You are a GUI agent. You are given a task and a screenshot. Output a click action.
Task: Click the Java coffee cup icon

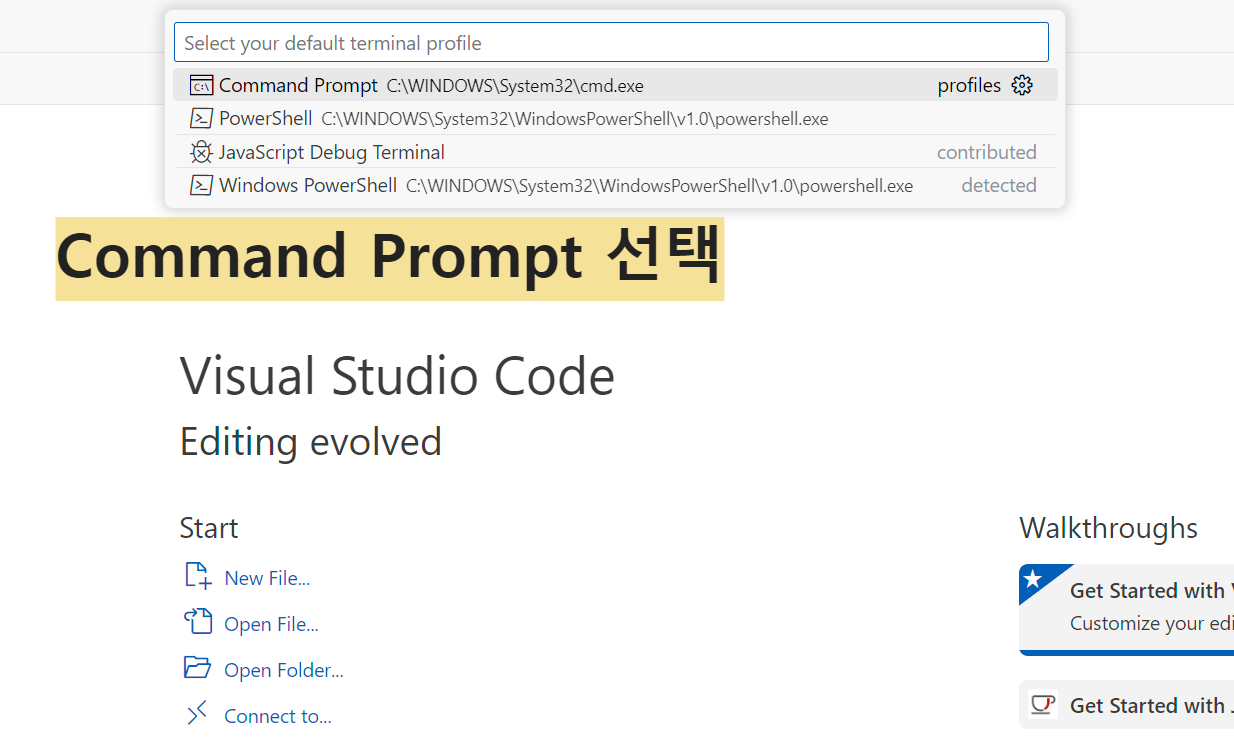pyautogui.click(x=1043, y=705)
